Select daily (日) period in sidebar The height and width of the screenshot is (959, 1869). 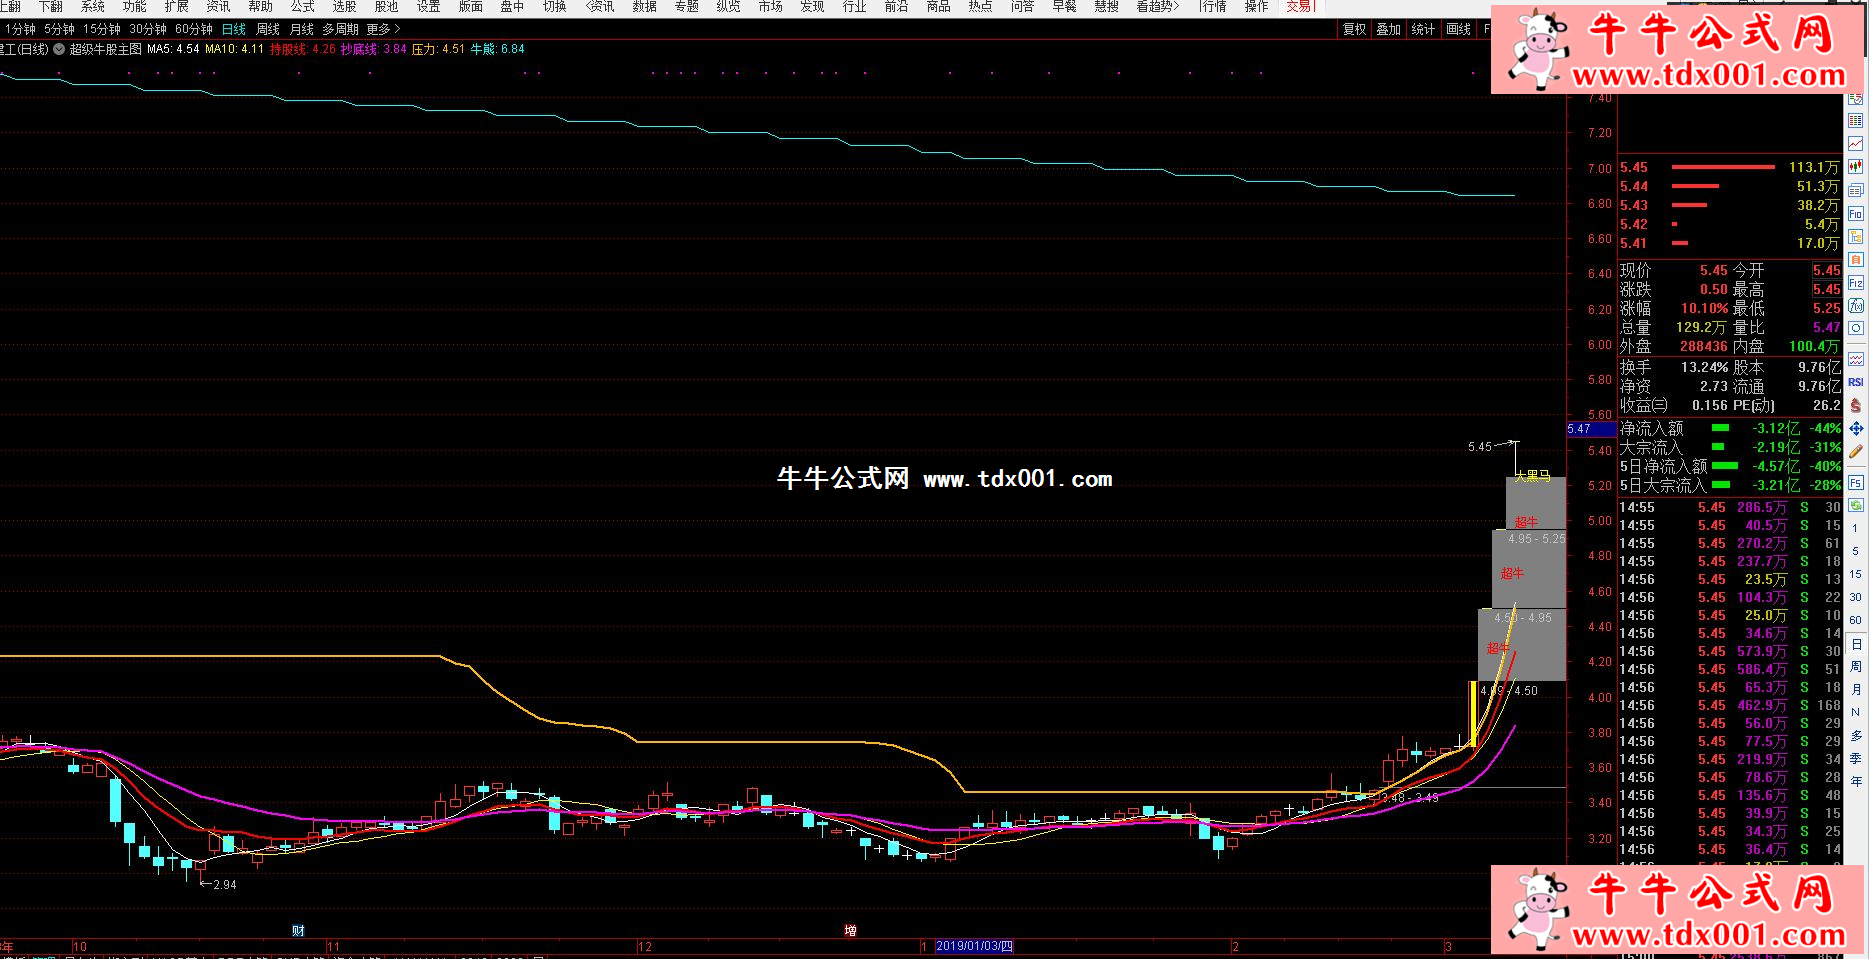pos(1855,644)
